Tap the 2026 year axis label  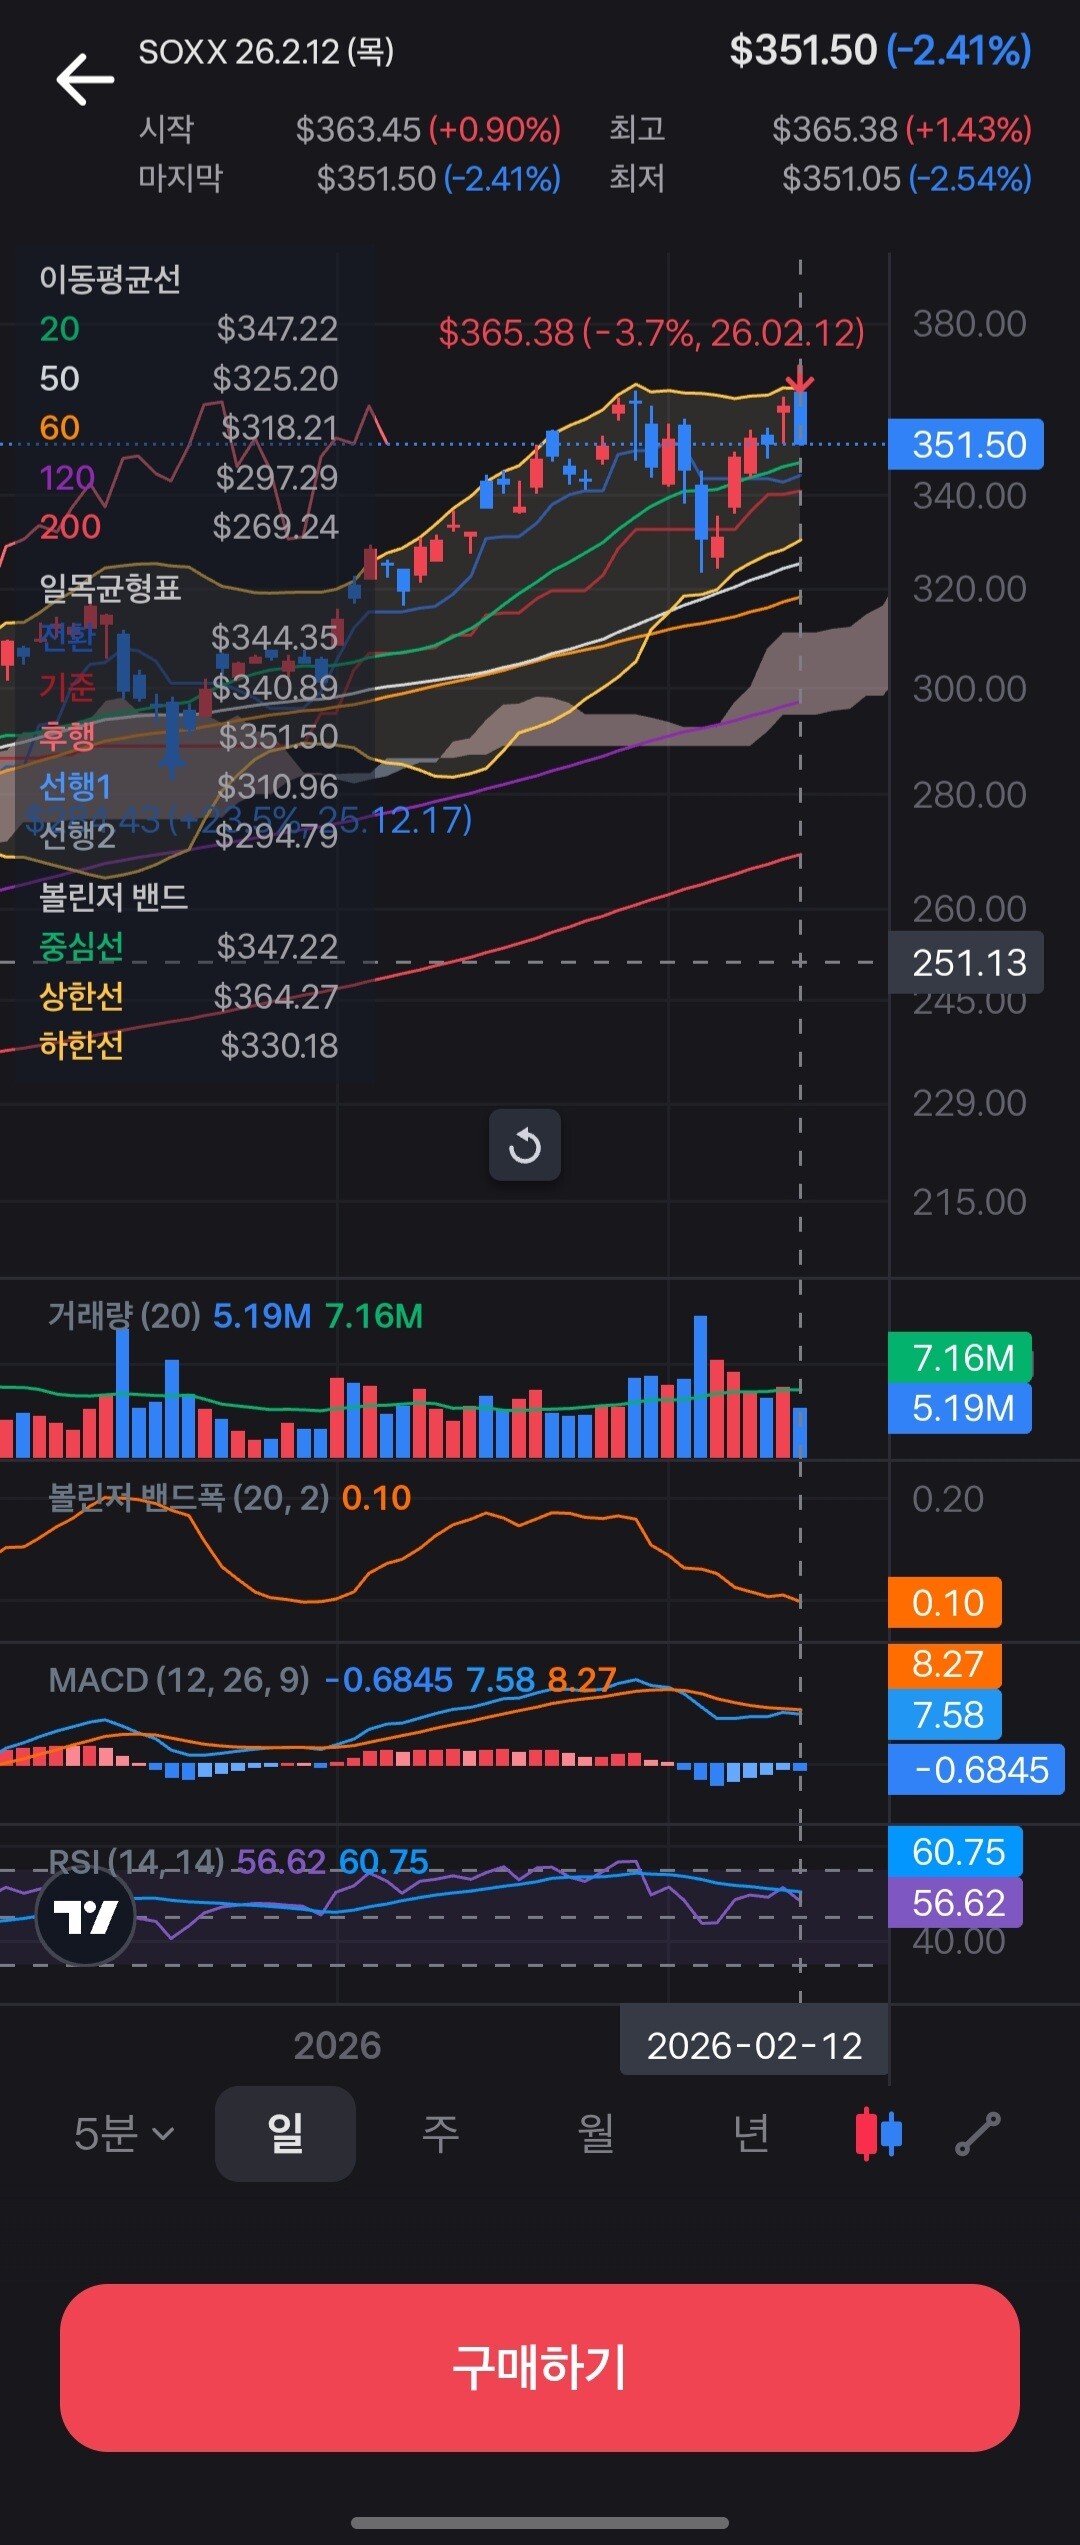pos(337,2045)
